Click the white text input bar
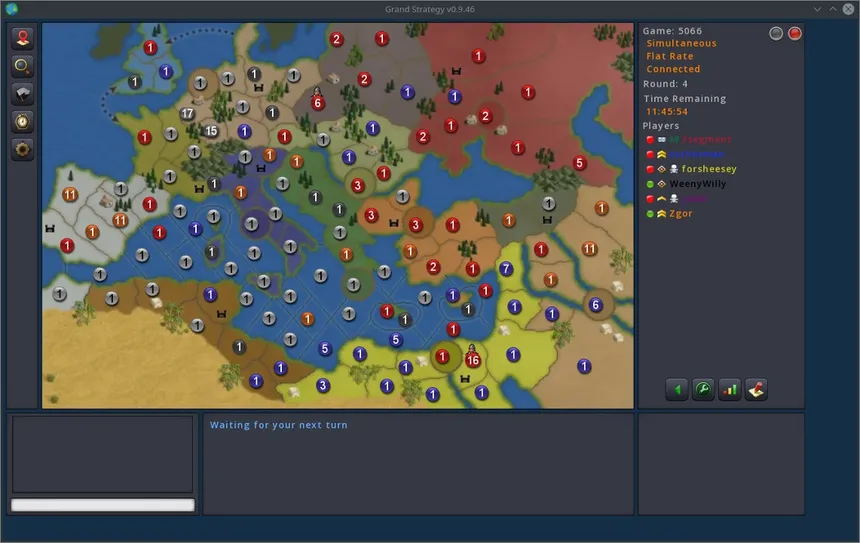 (103, 505)
